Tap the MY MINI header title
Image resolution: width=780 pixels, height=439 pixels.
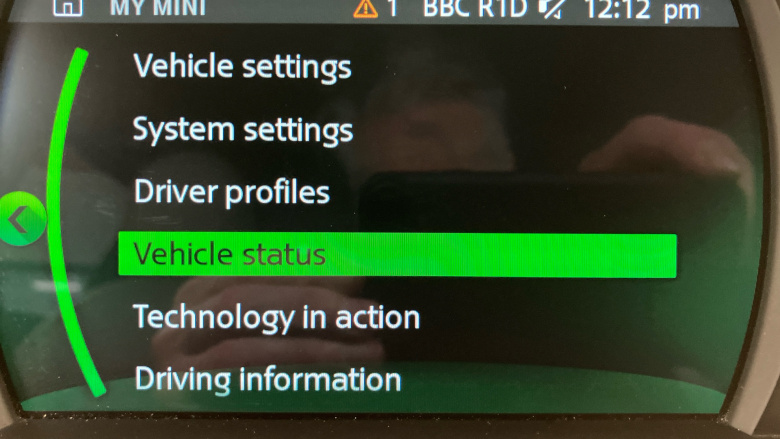point(158,7)
